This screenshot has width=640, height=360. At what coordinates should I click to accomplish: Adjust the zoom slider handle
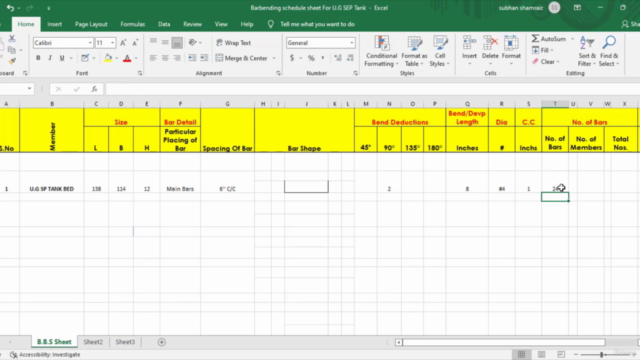tap(602, 355)
